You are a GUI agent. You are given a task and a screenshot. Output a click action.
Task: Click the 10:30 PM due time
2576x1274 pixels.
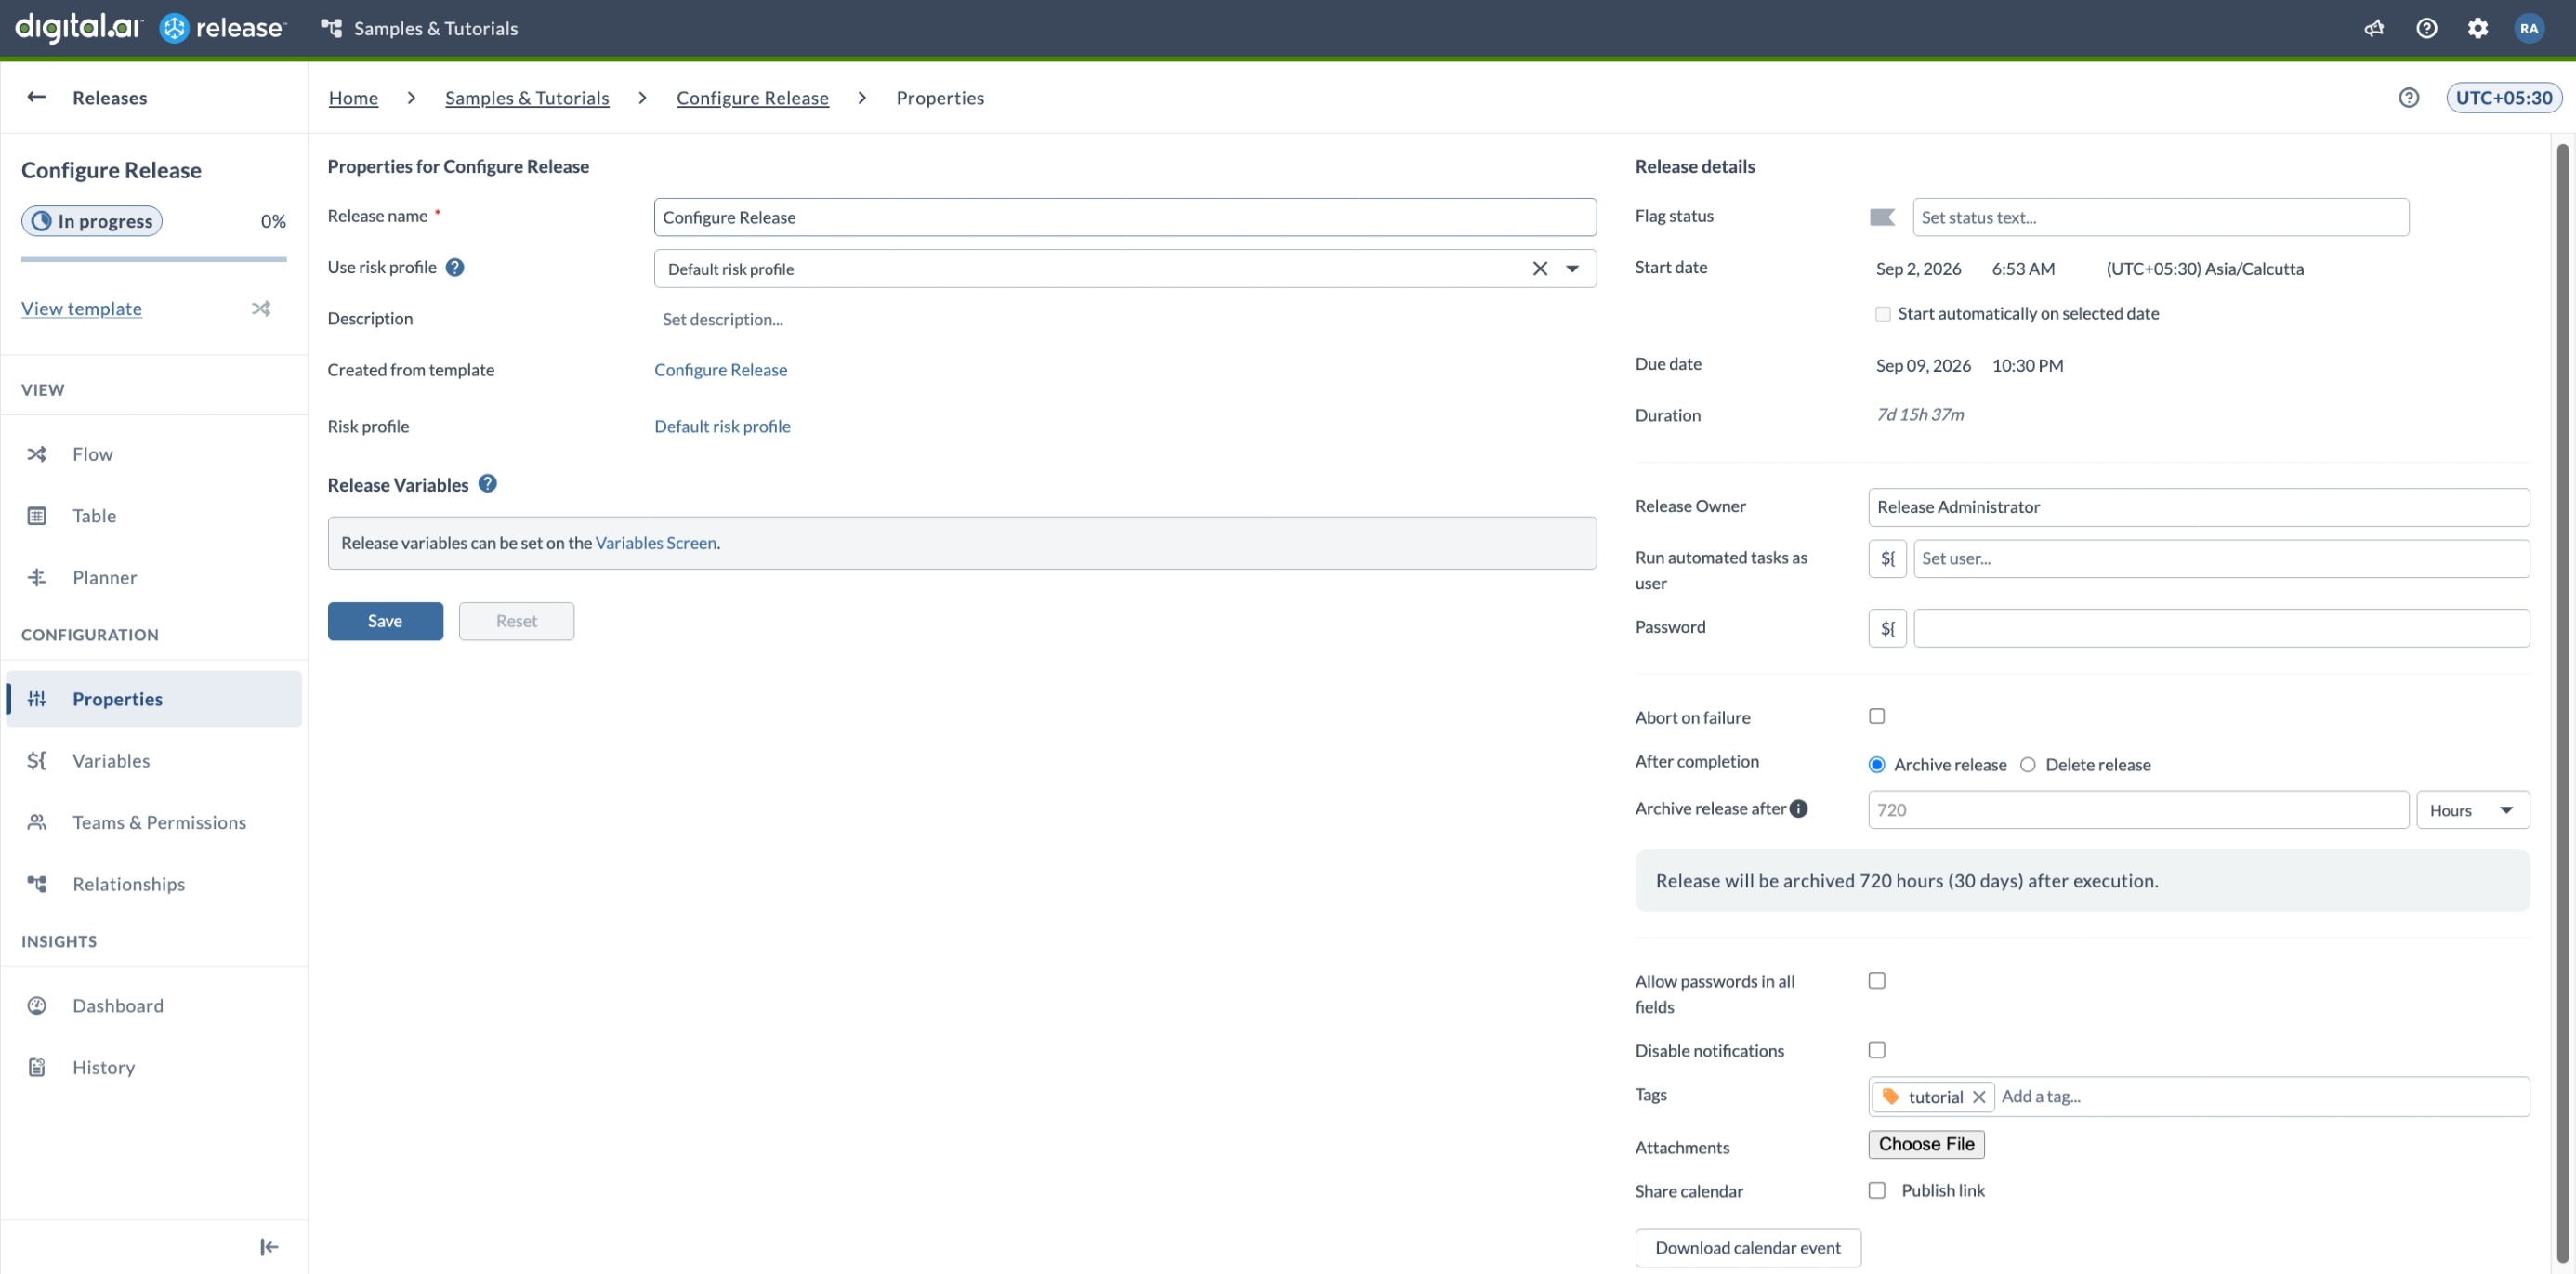(x=2027, y=365)
